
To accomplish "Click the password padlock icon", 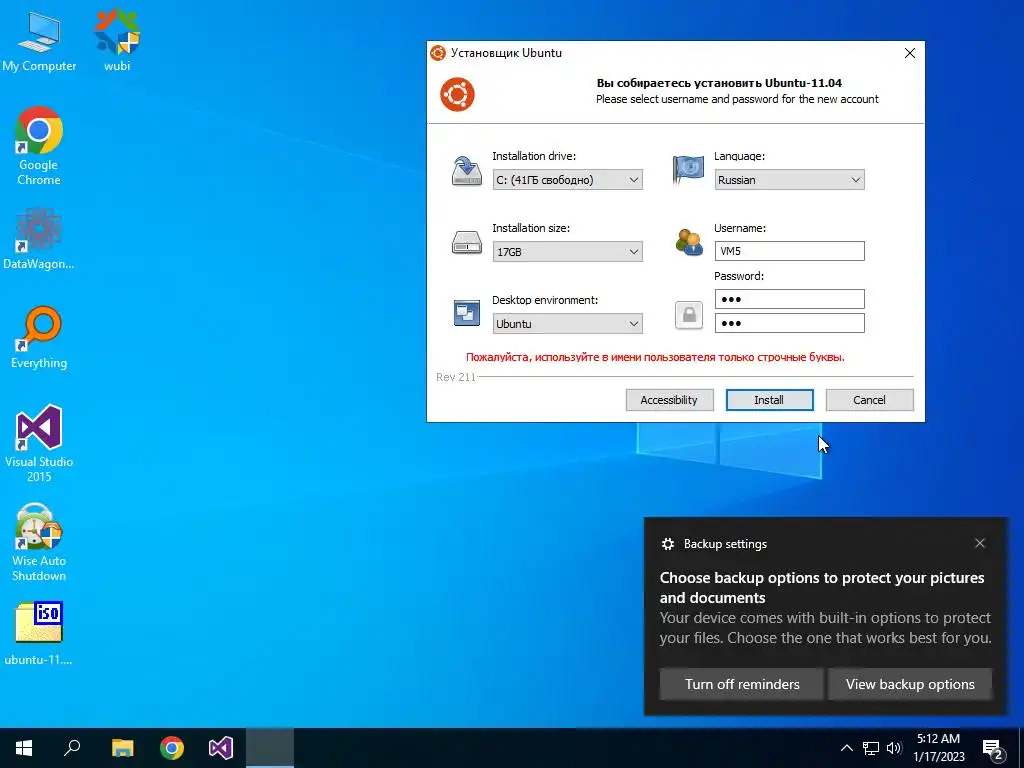I will pyautogui.click(x=688, y=315).
